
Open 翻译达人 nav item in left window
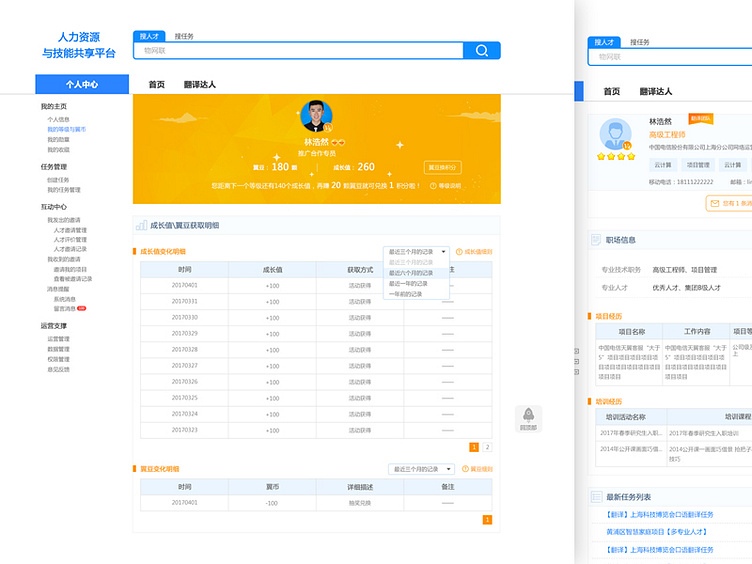(200, 84)
